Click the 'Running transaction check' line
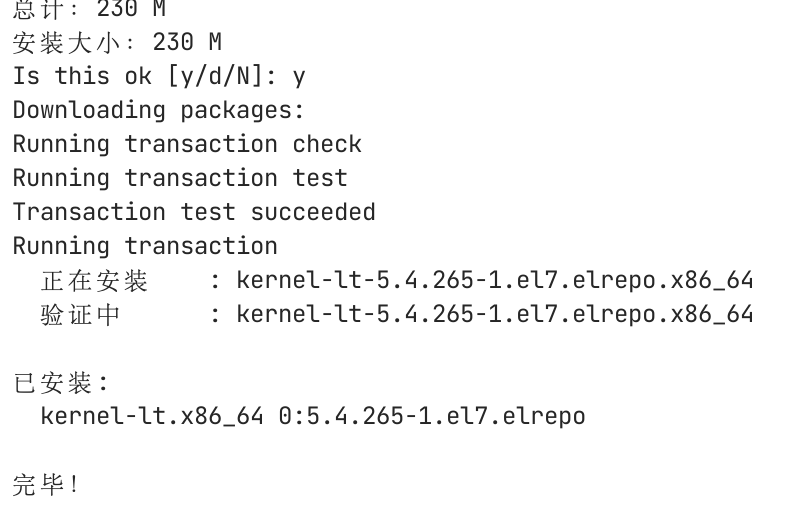 point(187,144)
